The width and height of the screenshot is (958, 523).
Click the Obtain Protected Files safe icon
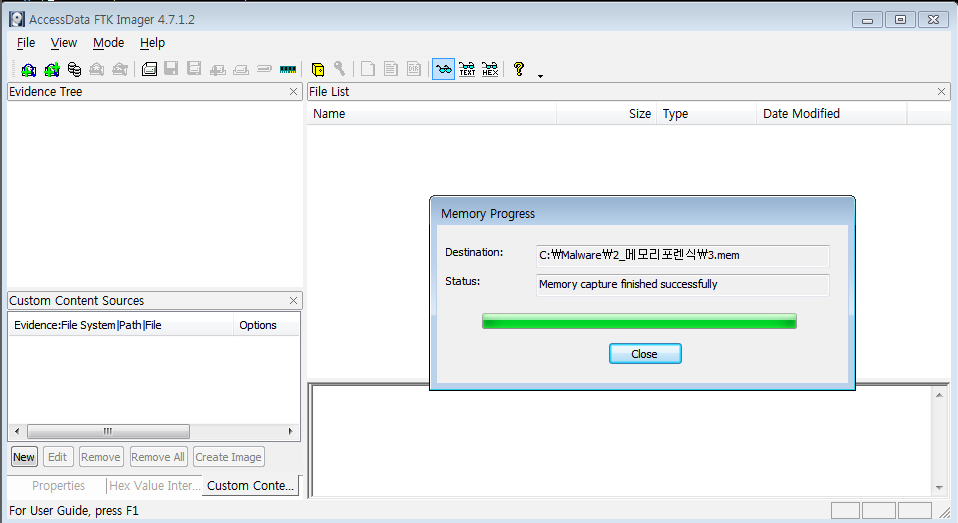coord(318,69)
